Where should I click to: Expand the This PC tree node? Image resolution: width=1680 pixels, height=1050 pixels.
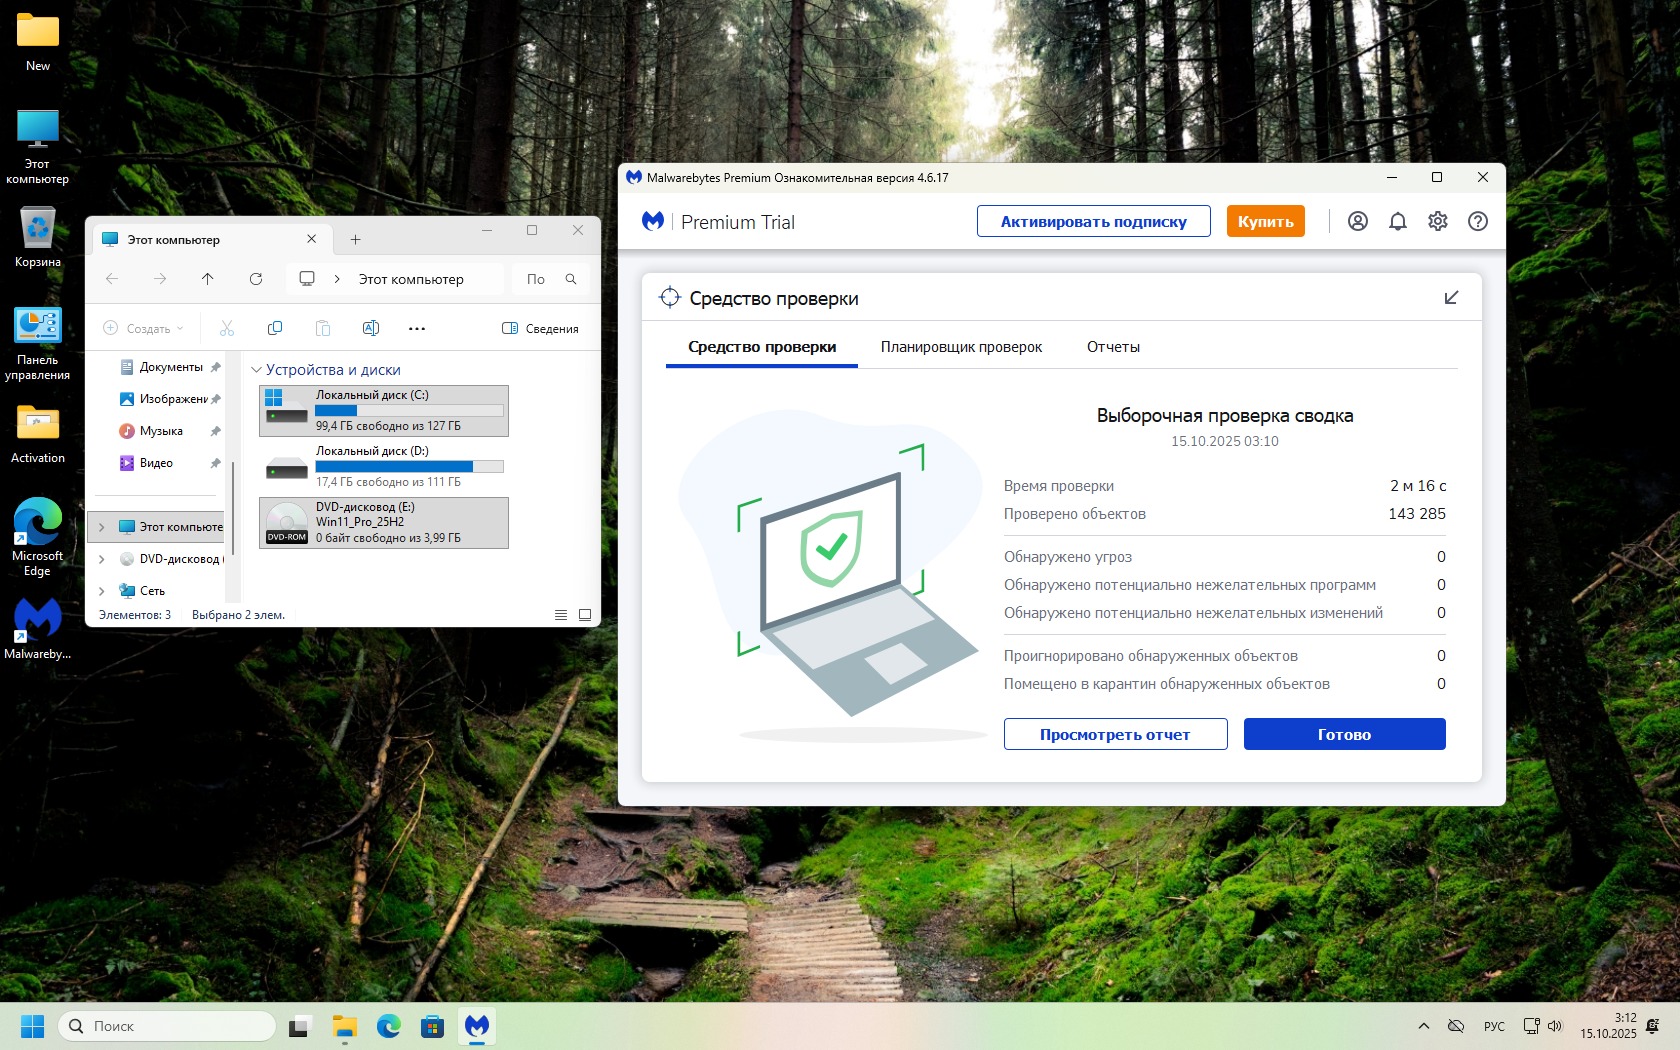point(101,527)
